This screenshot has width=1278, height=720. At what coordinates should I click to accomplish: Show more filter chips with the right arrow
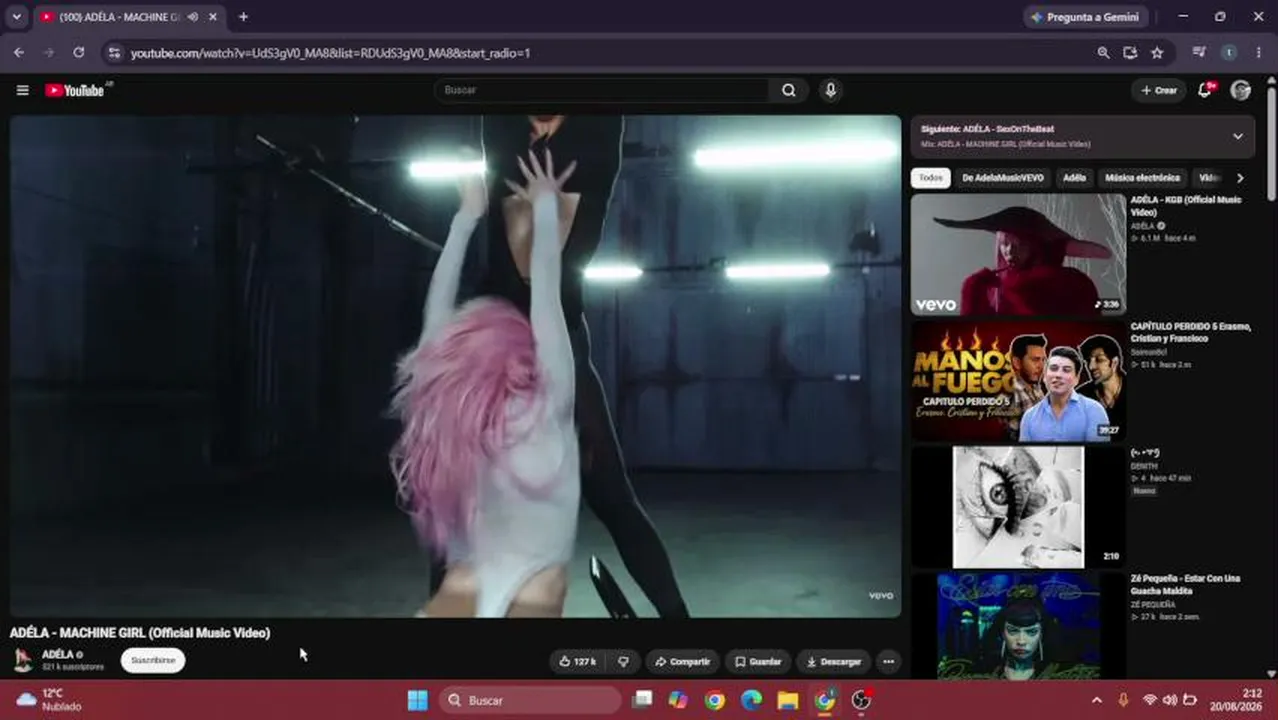coord(1240,178)
